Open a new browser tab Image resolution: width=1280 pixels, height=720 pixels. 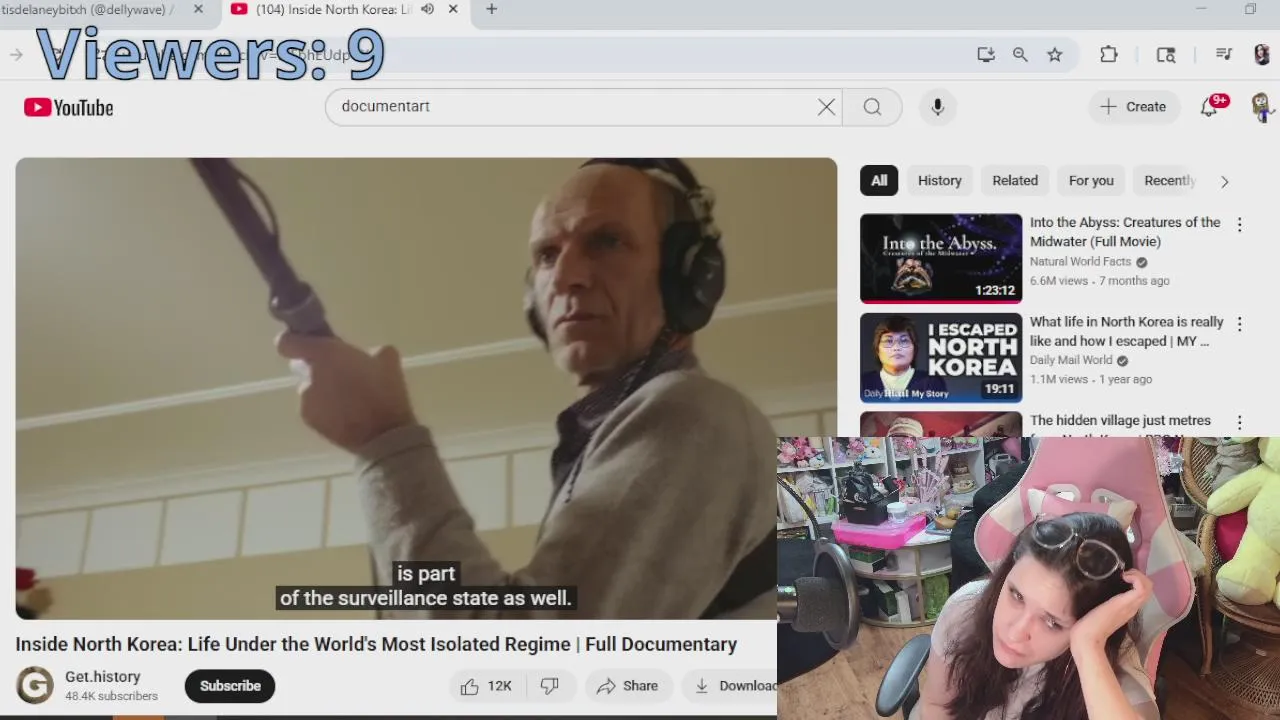click(x=491, y=10)
